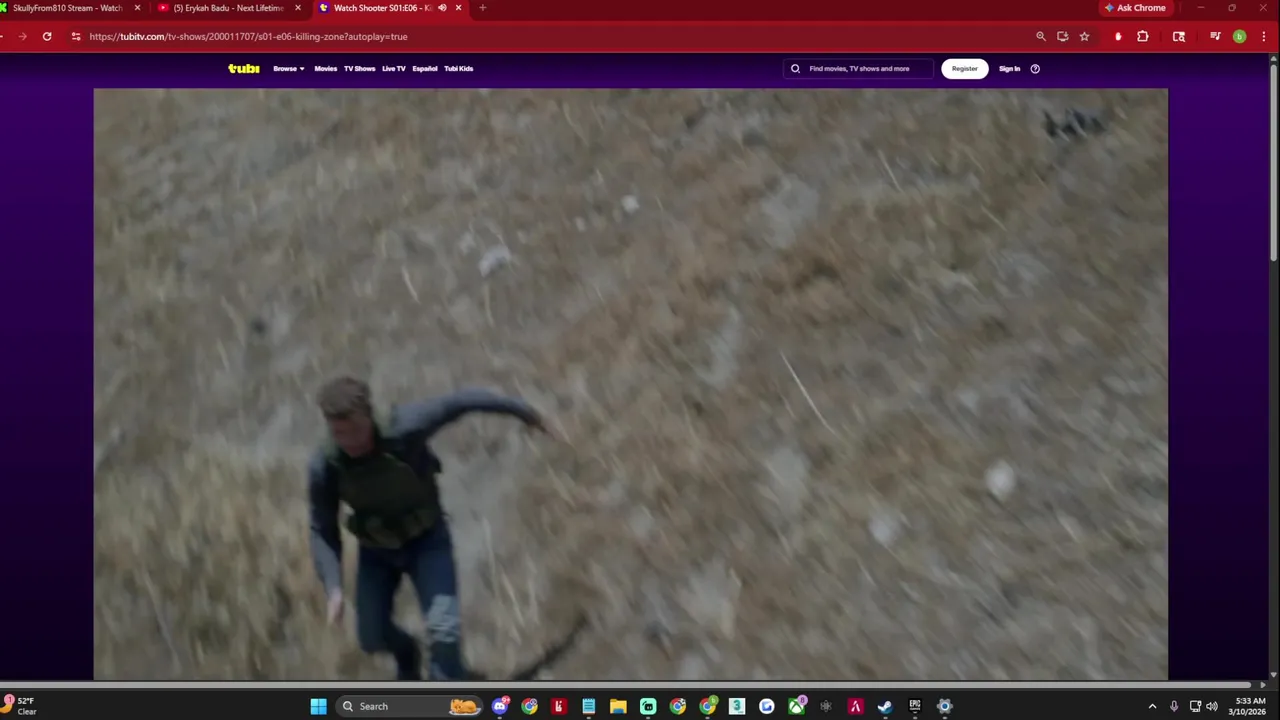Bookmark this page with the star

click(1084, 36)
